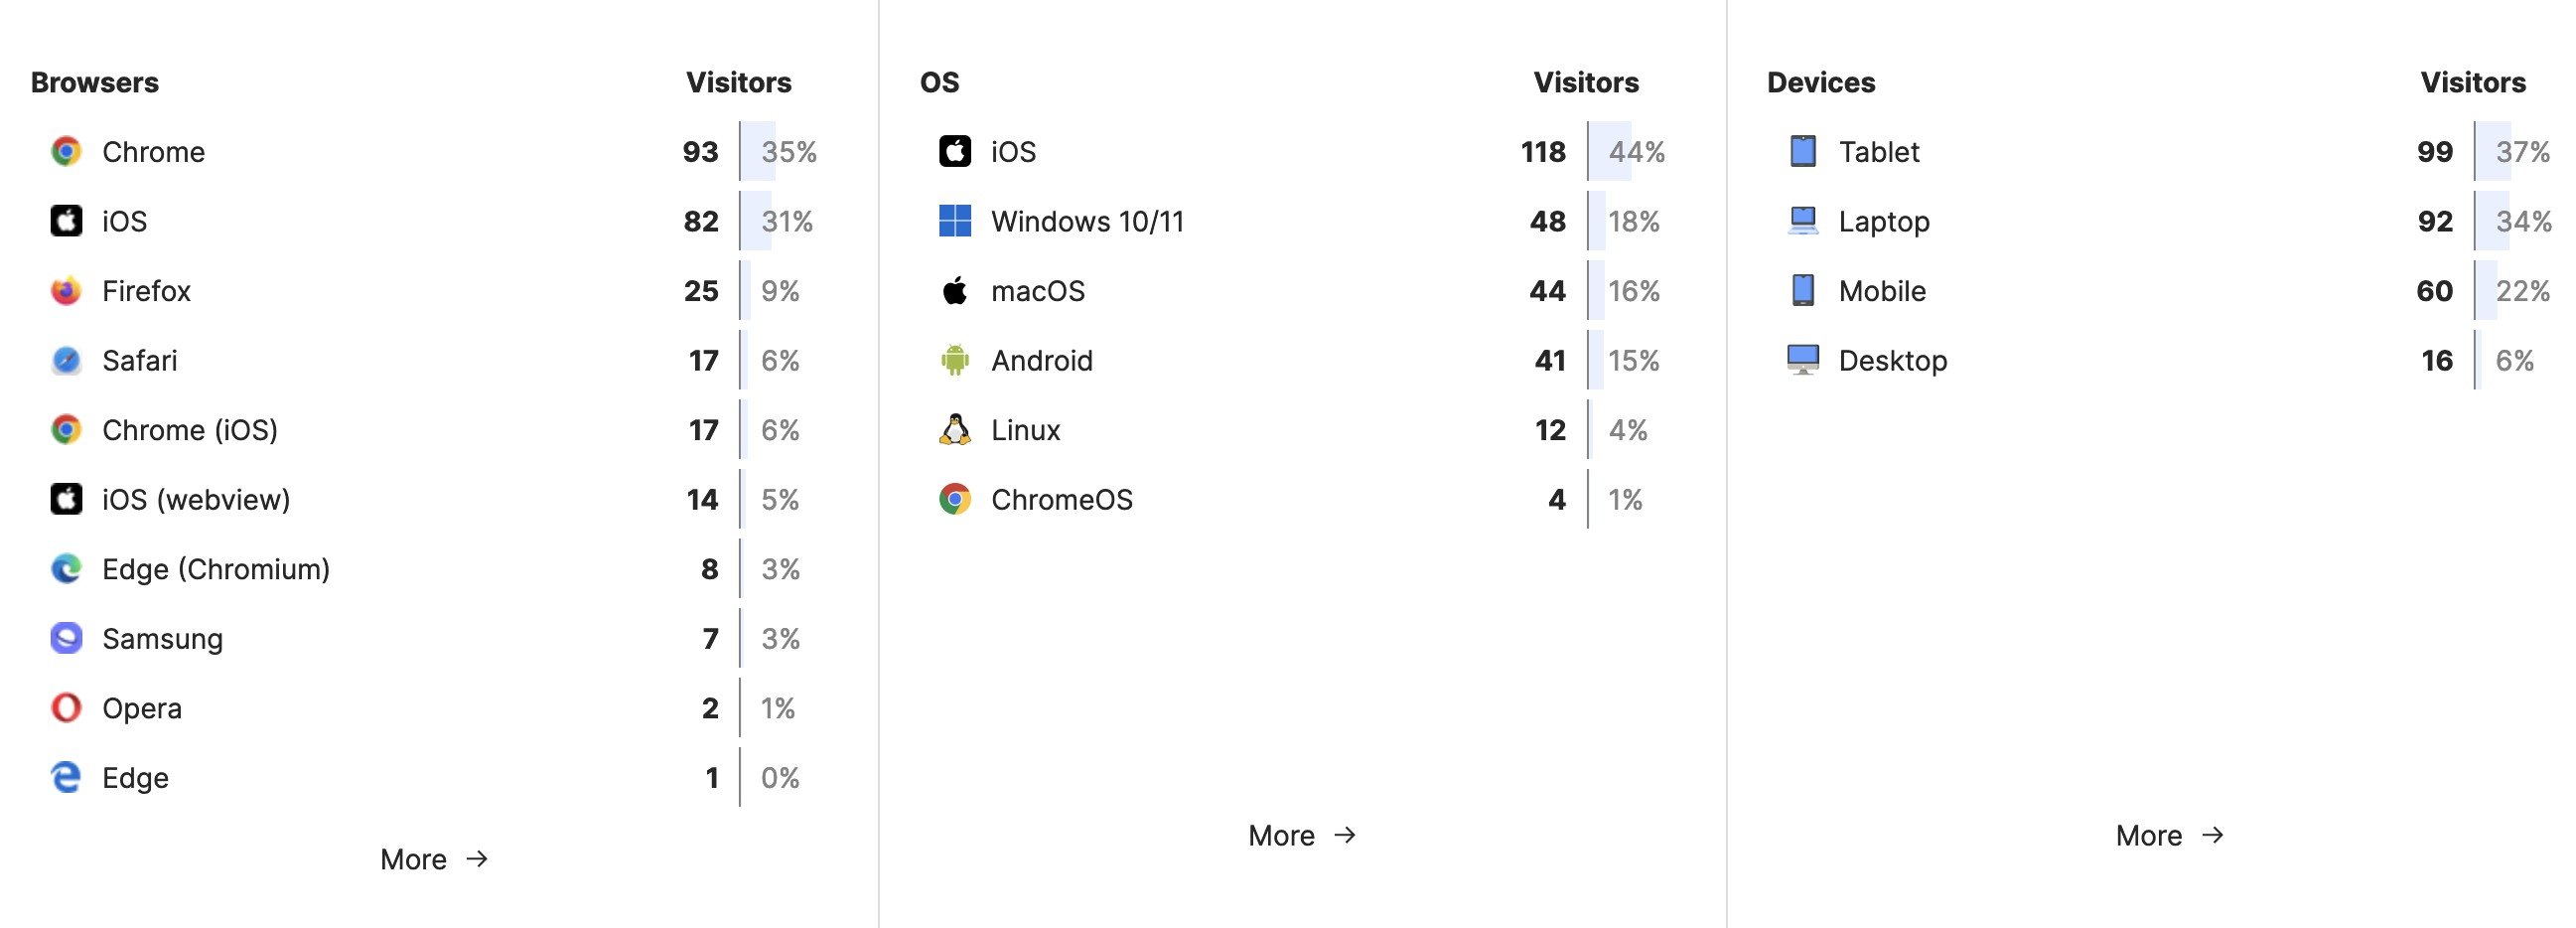This screenshot has height=928, width=2576.
Task: Select the Safari compass icon
Action: pyautogui.click(x=66, y=360)
